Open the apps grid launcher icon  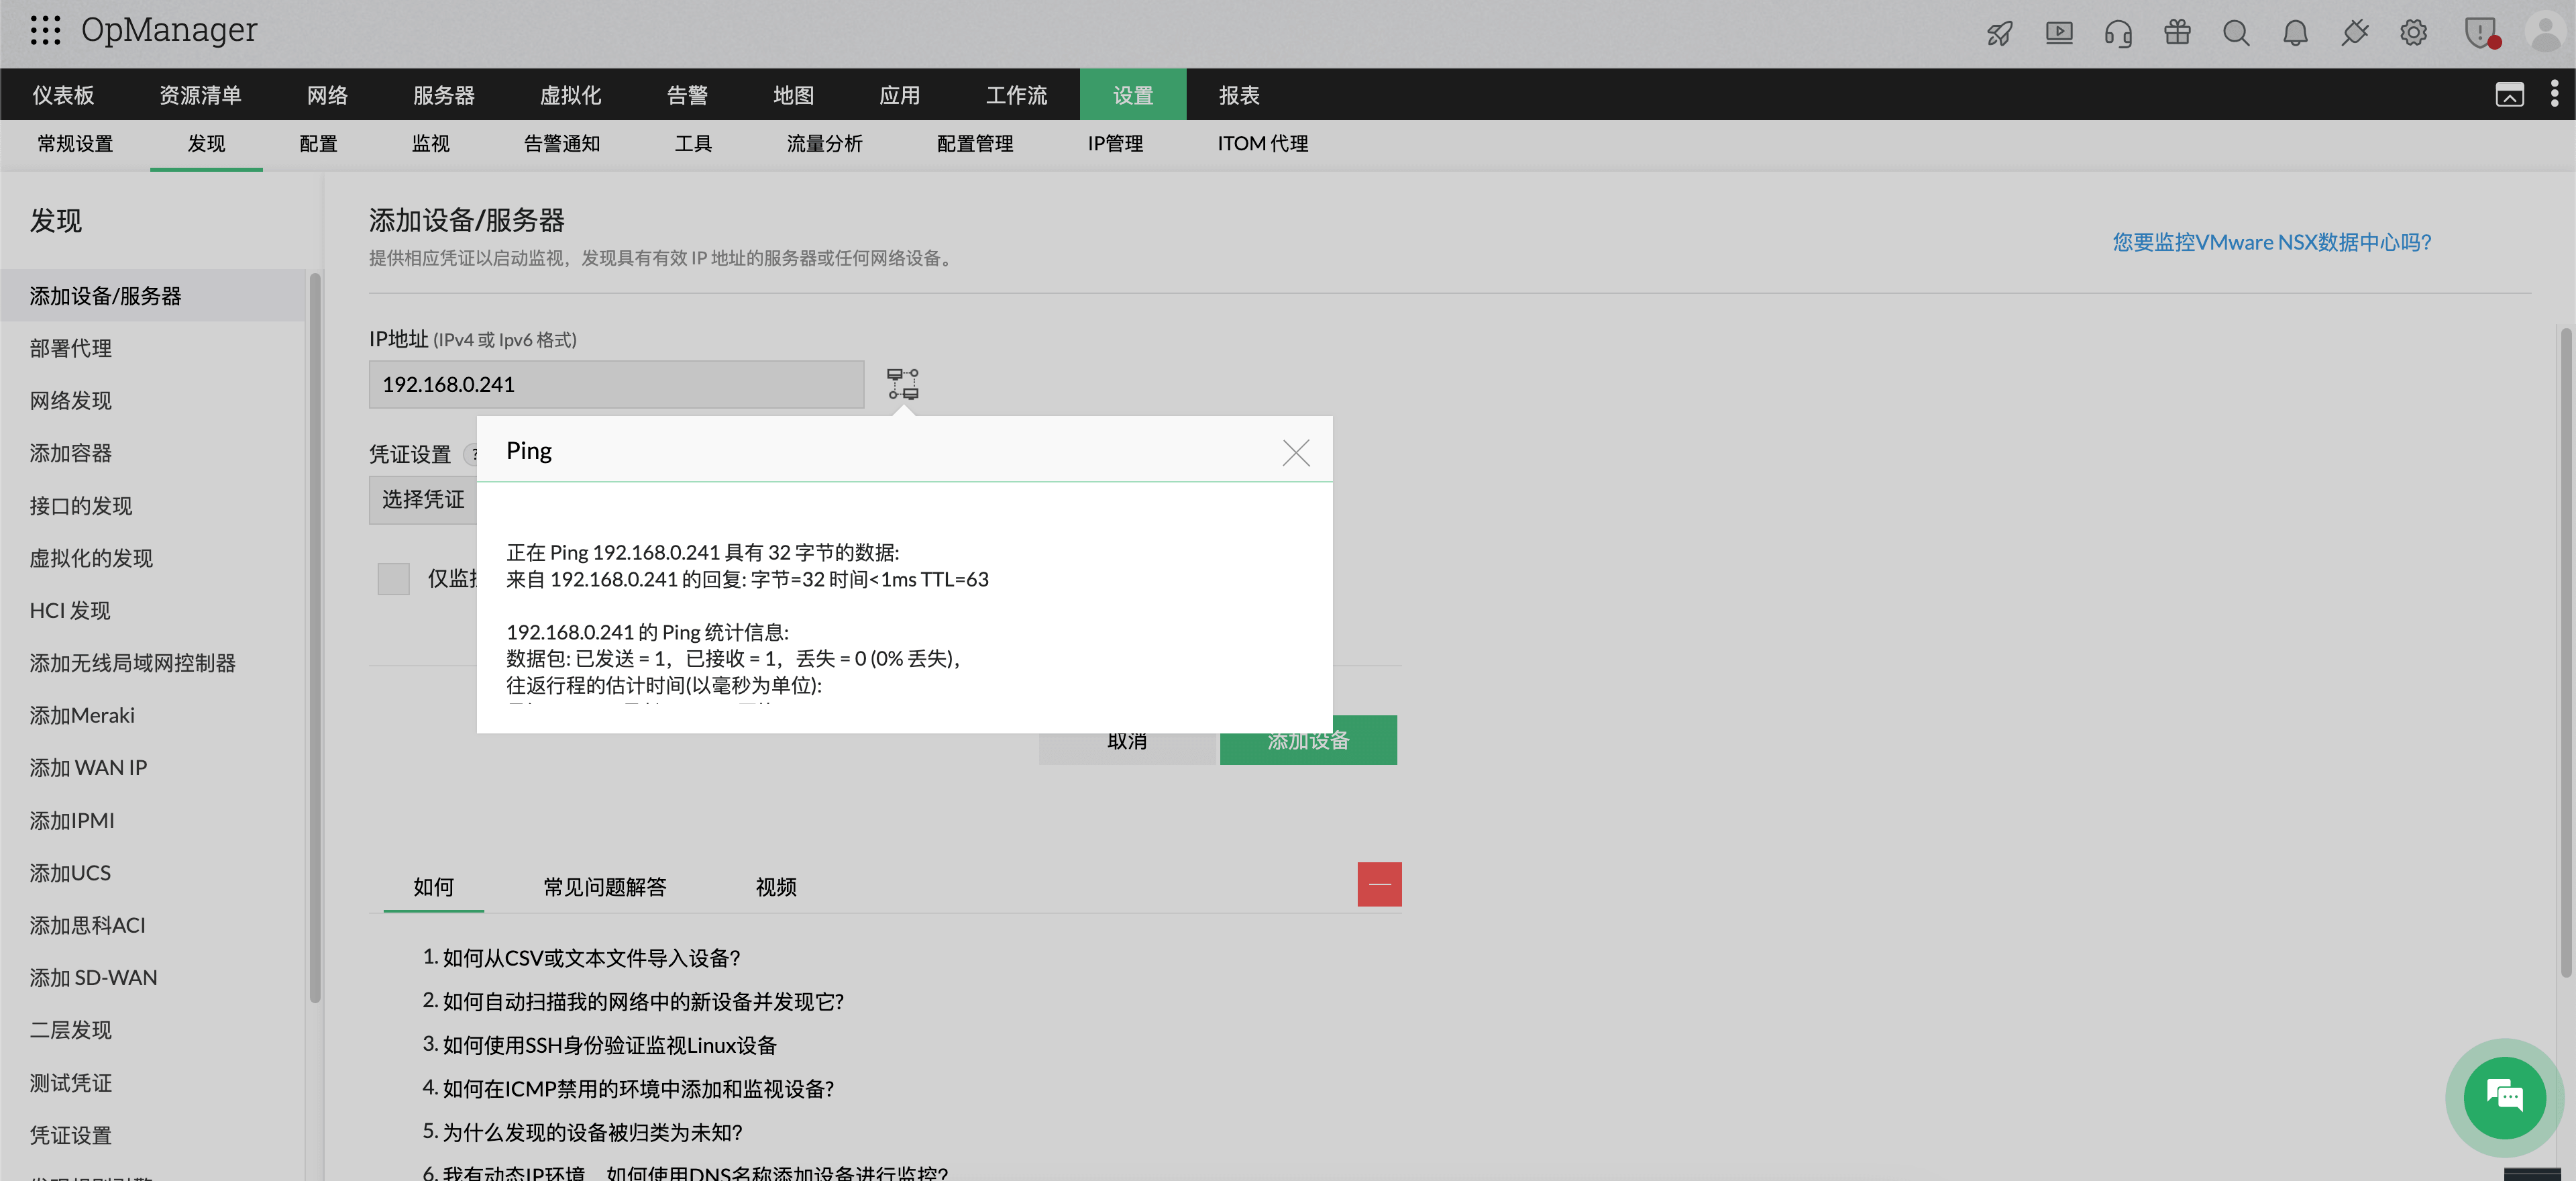click(45, 31)
